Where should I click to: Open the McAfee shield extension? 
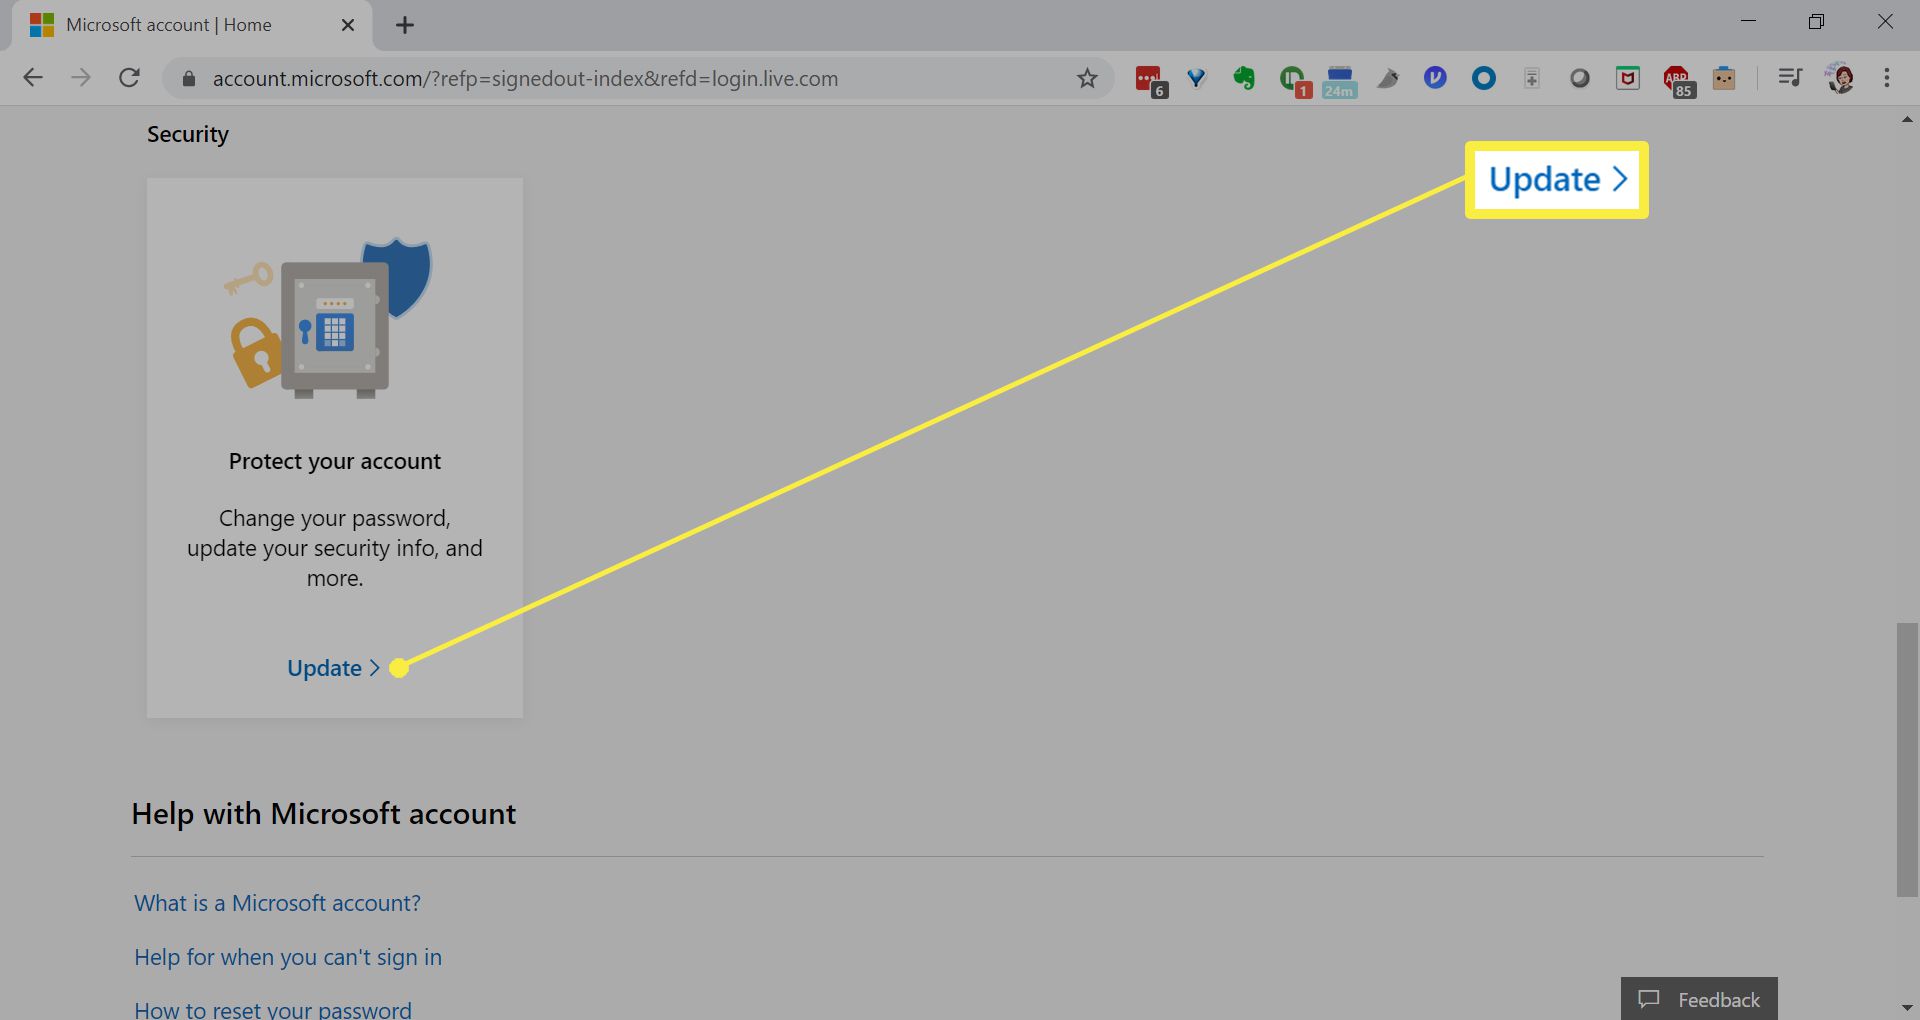pyautogui.click(x=1628, y=78)
